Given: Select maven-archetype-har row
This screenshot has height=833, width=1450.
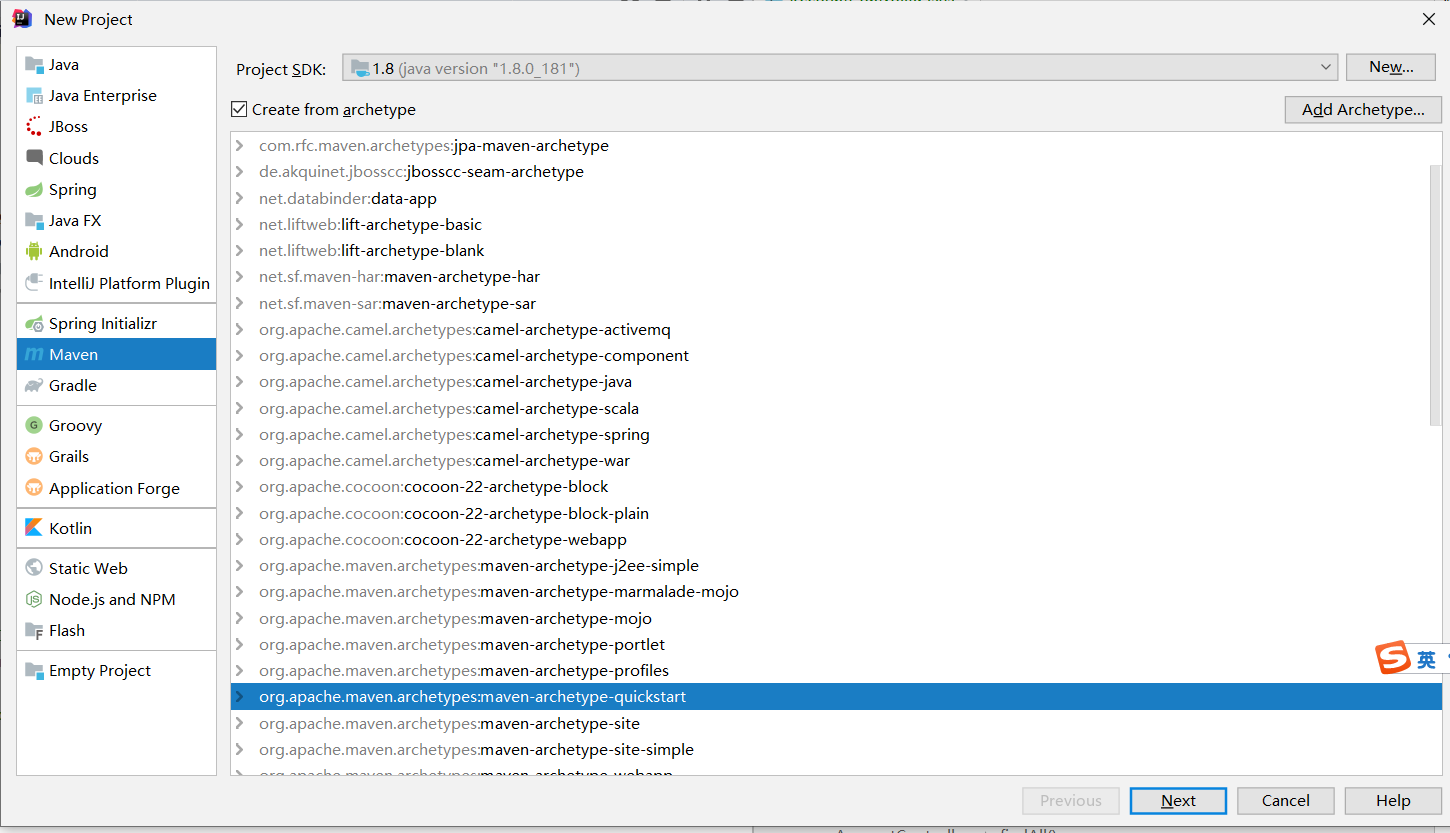Looking at the screenshot, I should (x=836, y=277).
